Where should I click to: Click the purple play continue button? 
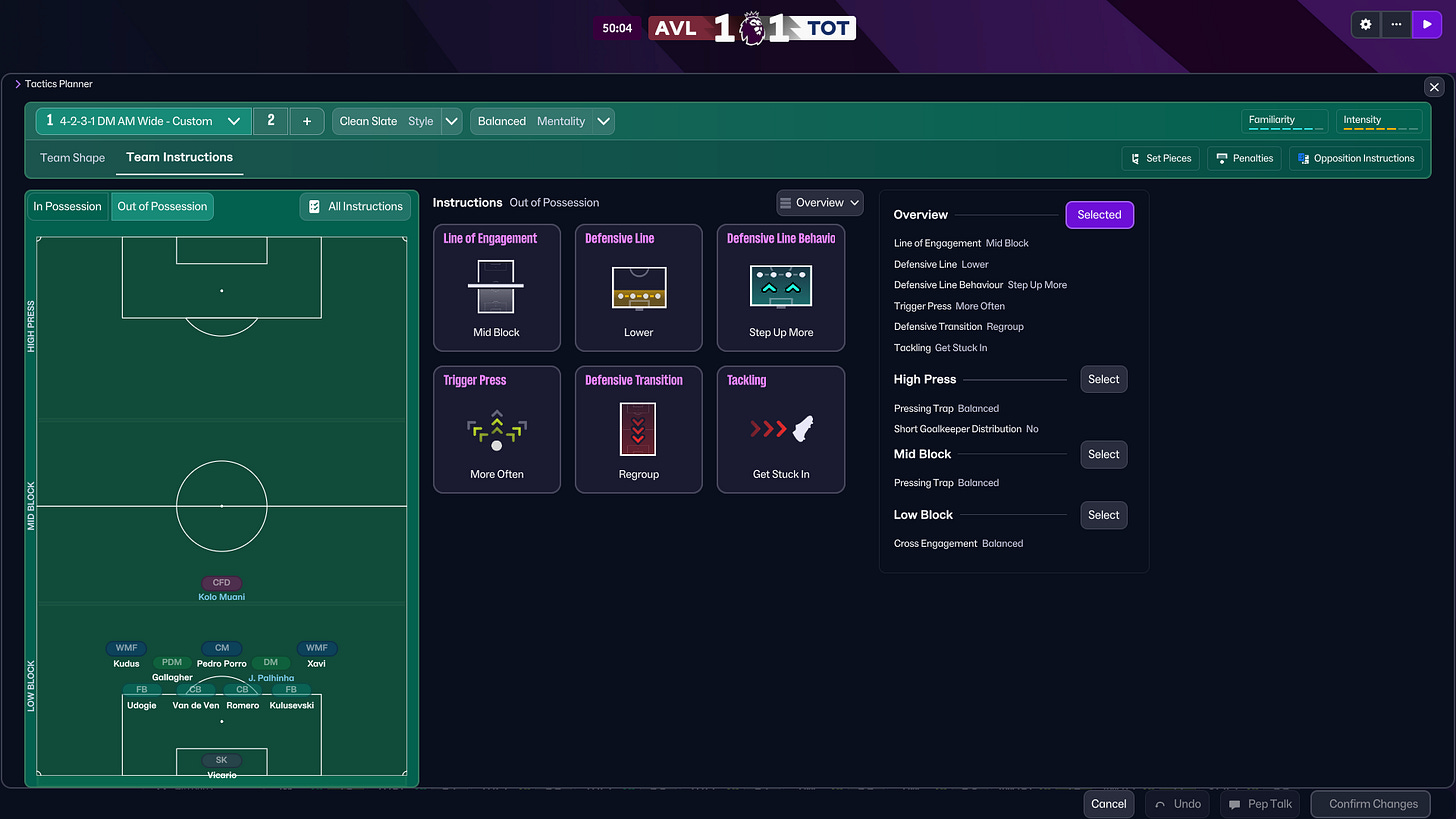(1426, 25)
